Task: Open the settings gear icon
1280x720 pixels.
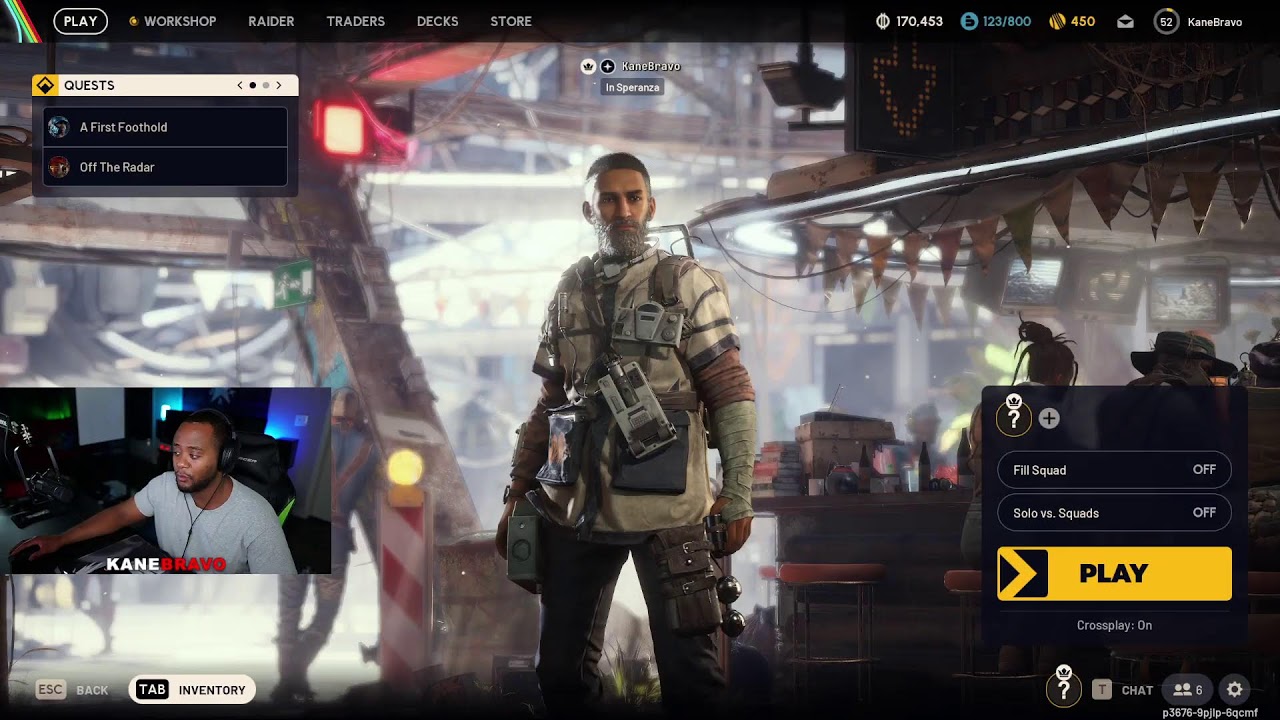Action: tap(1235, 690)
